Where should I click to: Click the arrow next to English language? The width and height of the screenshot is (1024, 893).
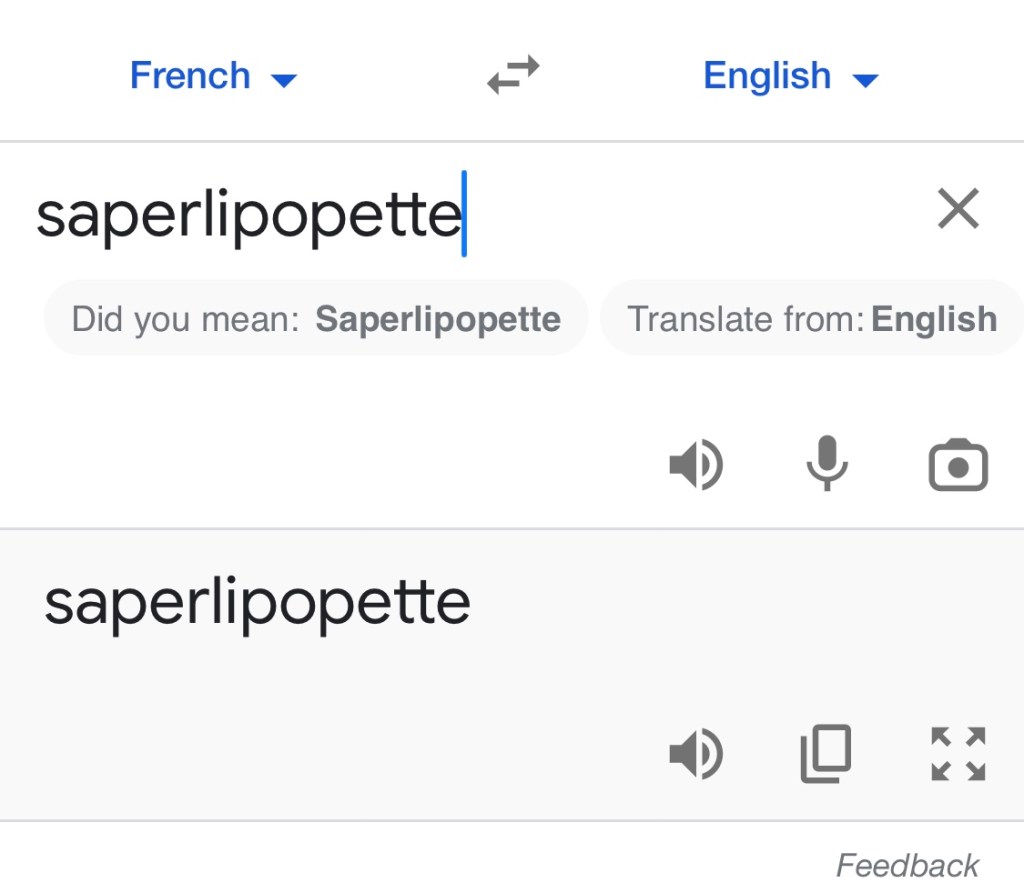(865, 80)
